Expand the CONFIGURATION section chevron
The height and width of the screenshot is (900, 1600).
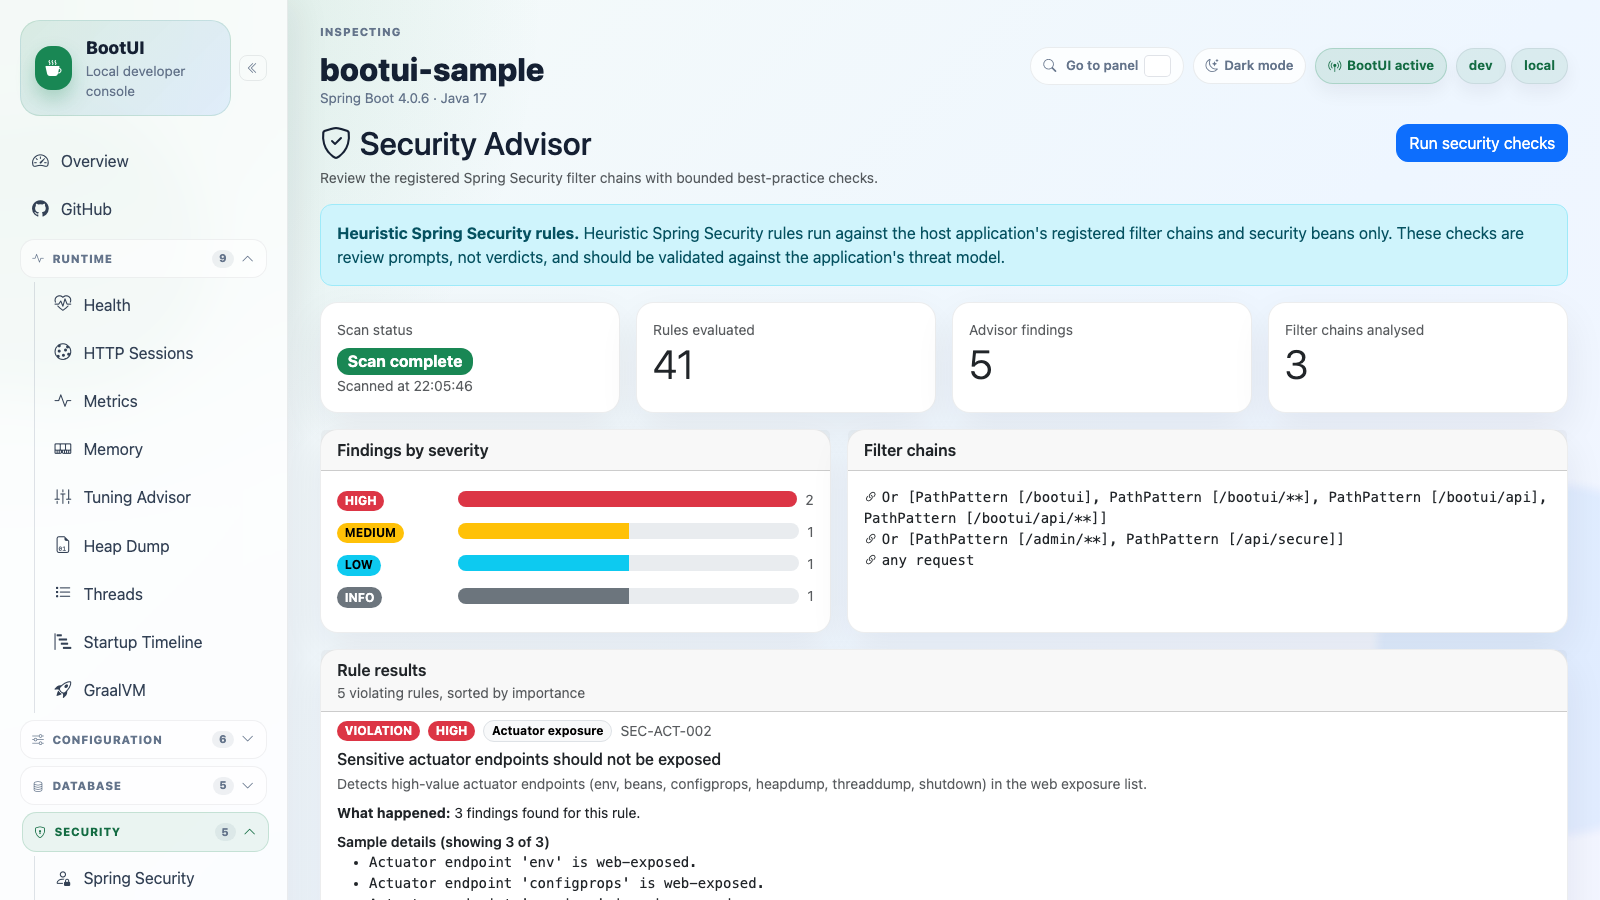click(248, 739)
